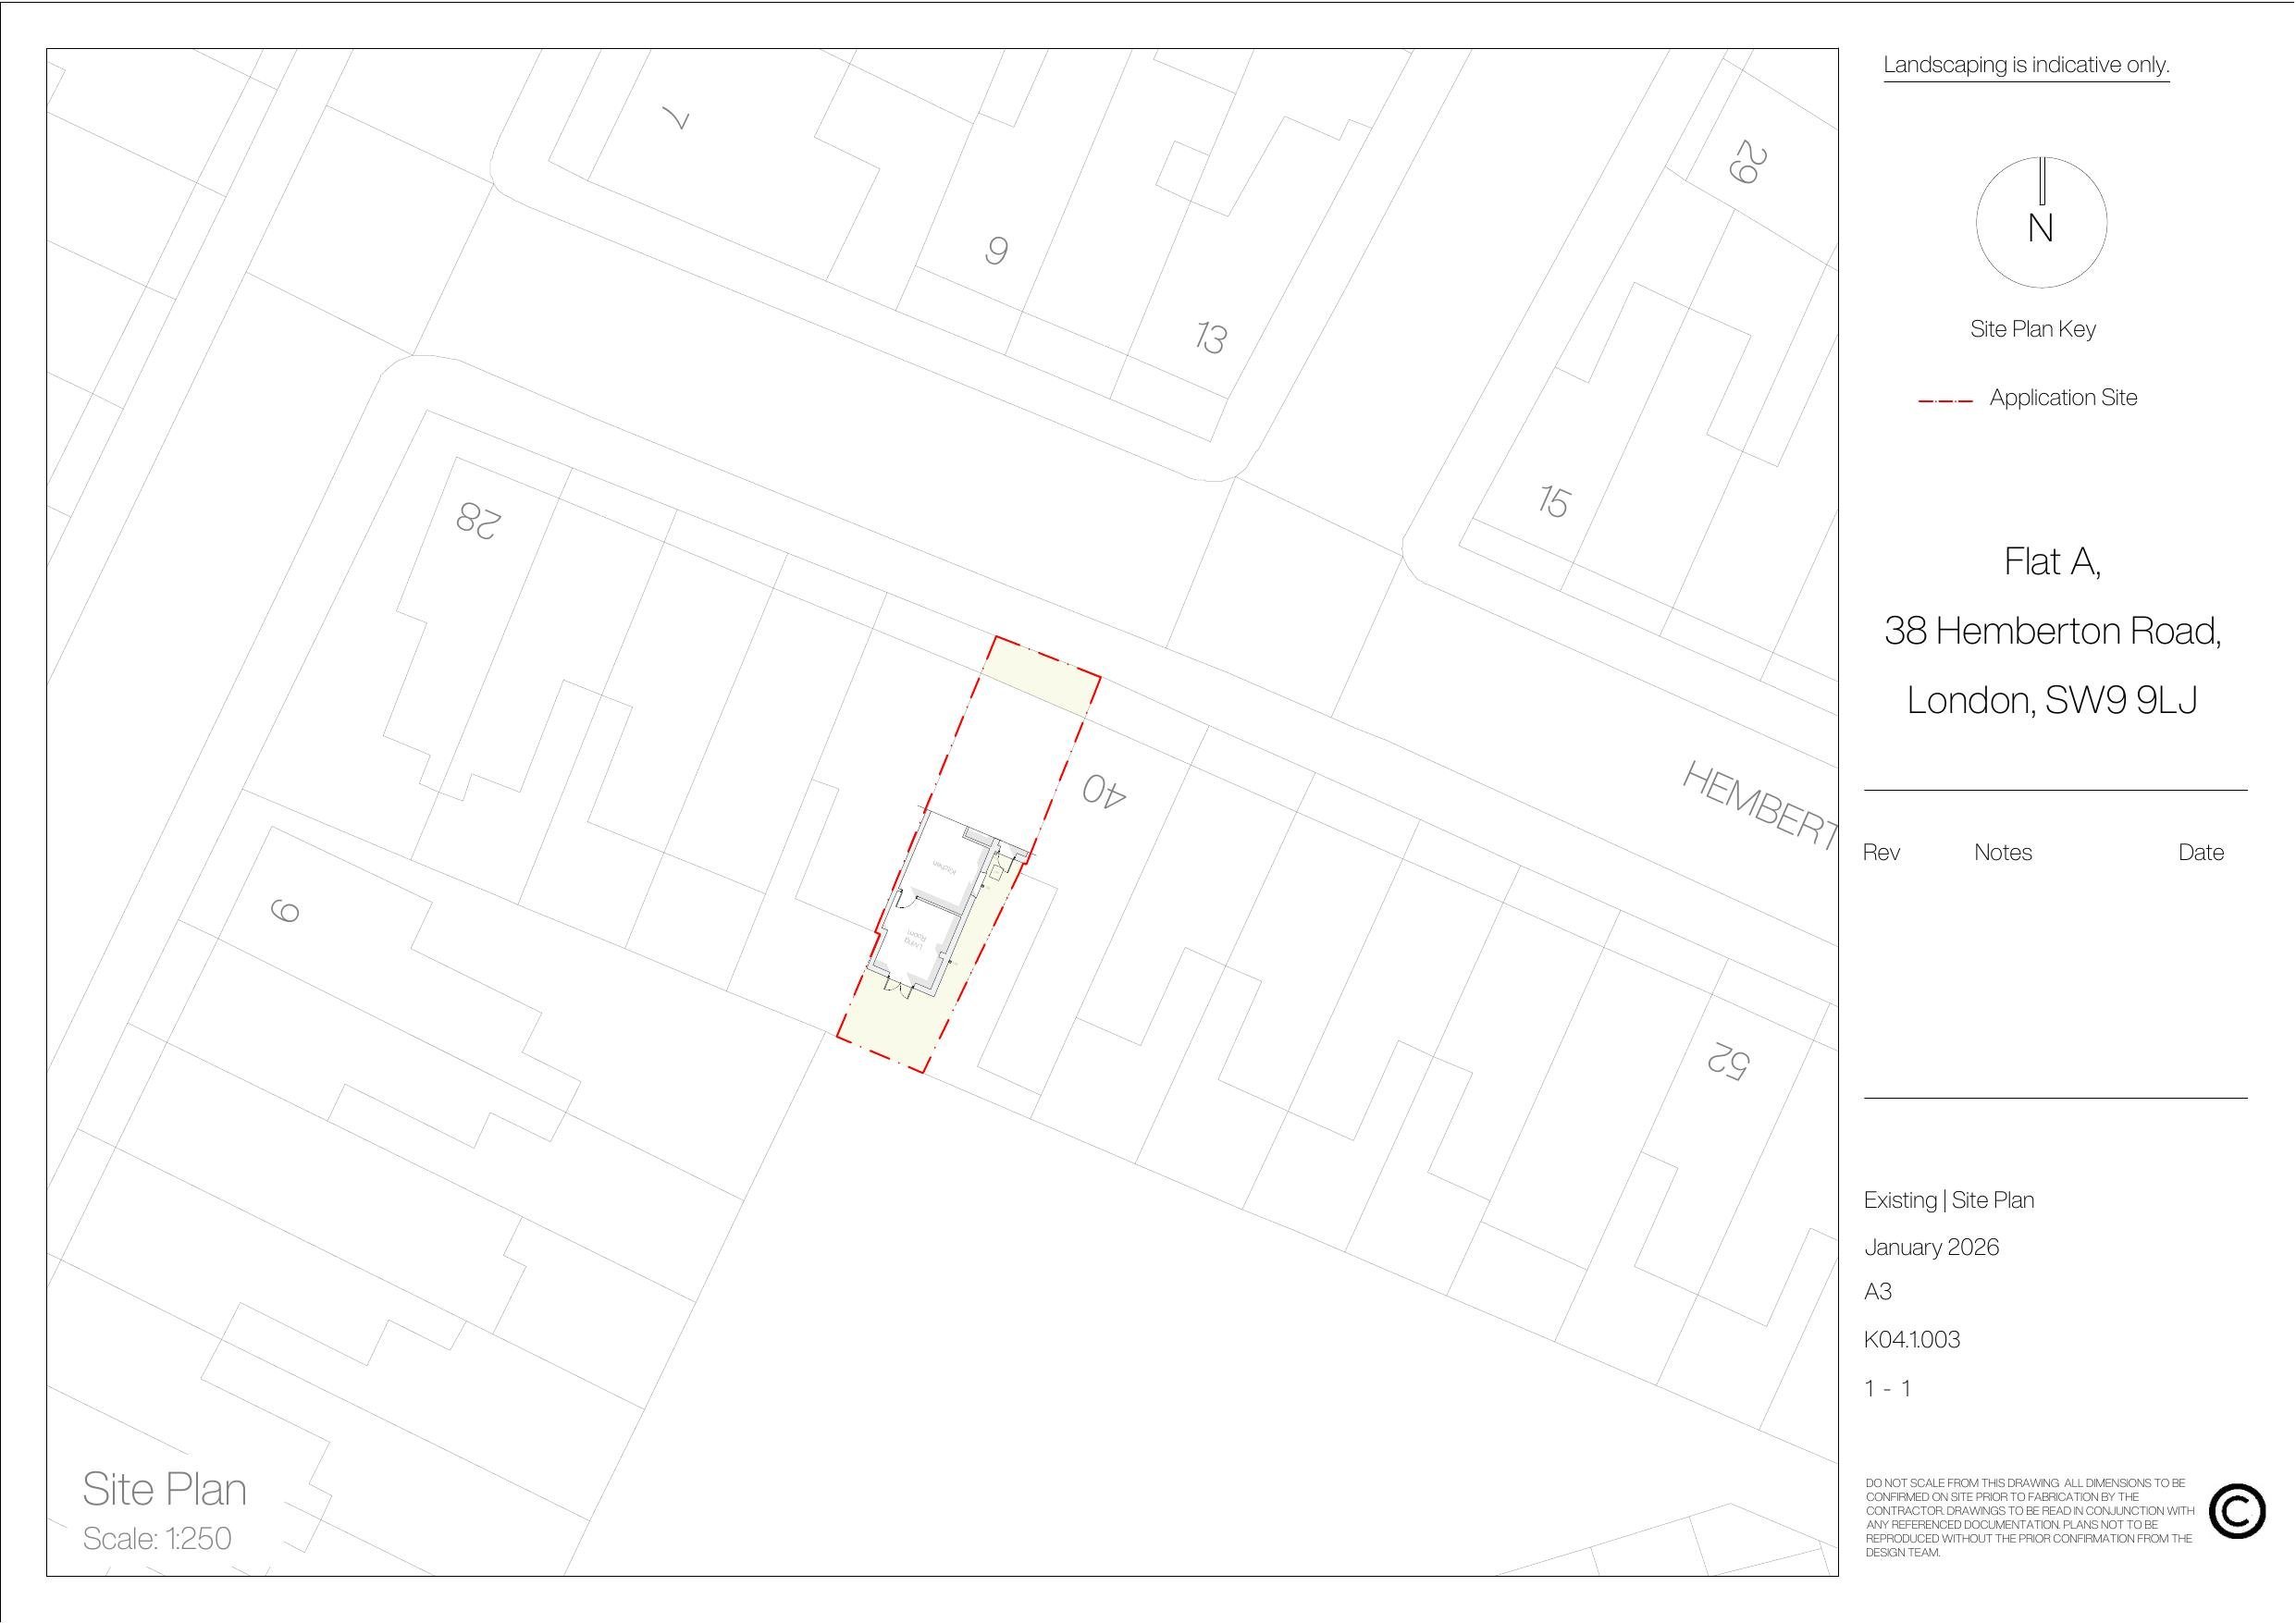Click house number 52 on the map
The image size is (2296, 1623).
tap(1727, 1061)
